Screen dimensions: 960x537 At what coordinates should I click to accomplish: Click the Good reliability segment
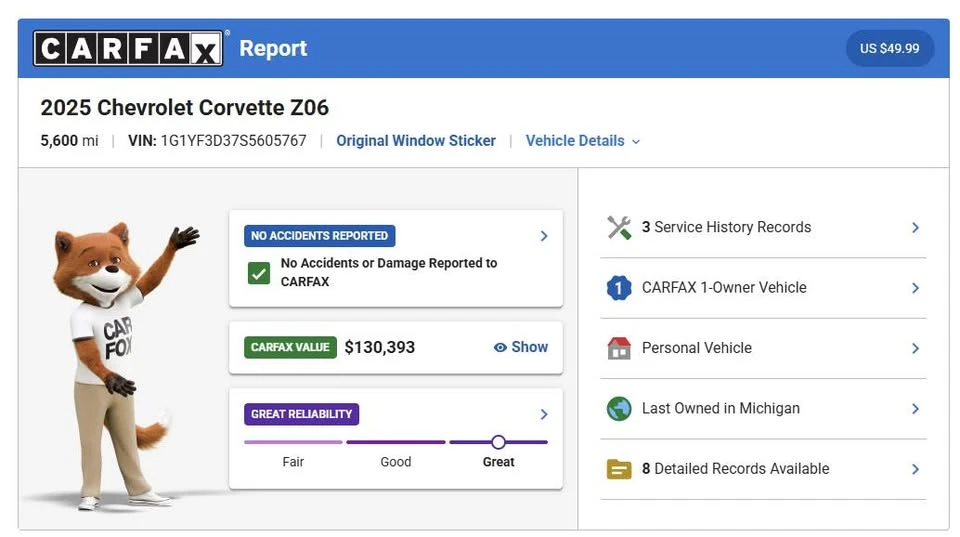(x=396, y=442)
